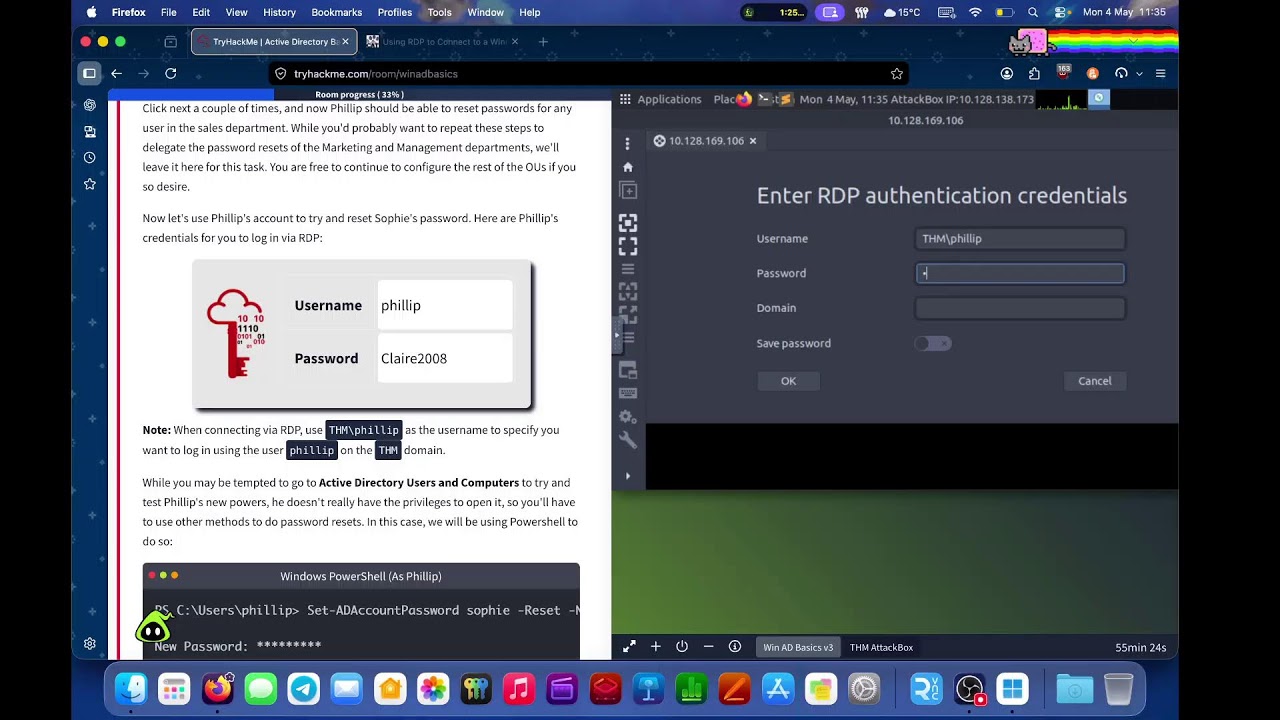Open Remmina preferences gears icon
This screenshot has width=1280, height=720.
click(x=627, y=417)
